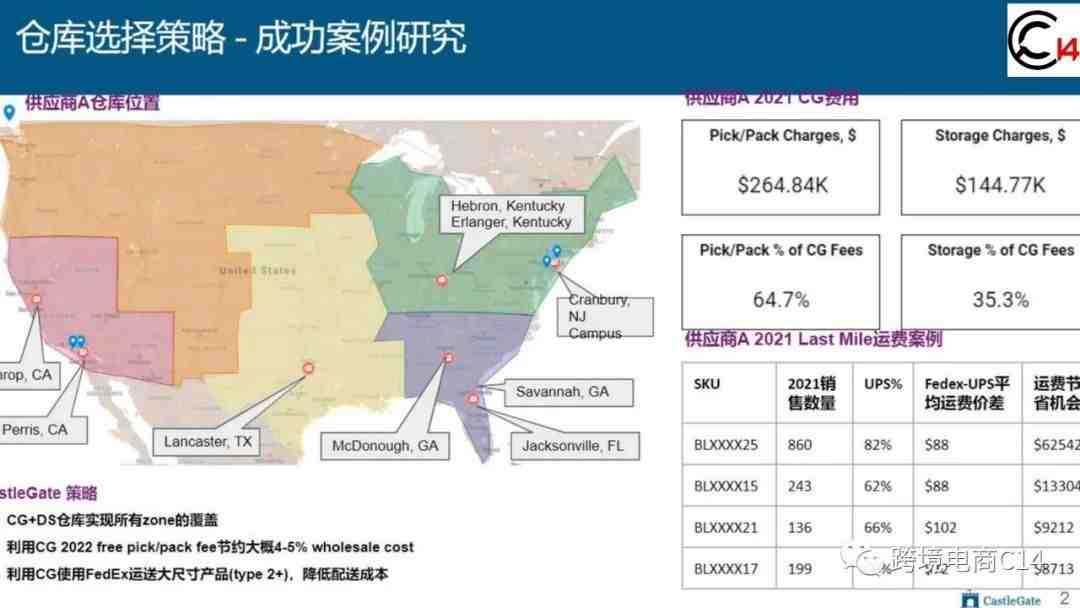This screenshot has height=608, width=1080.
Task: Click the sales quantity '243'
Action: pyautogui.click(x=800, y=486)
